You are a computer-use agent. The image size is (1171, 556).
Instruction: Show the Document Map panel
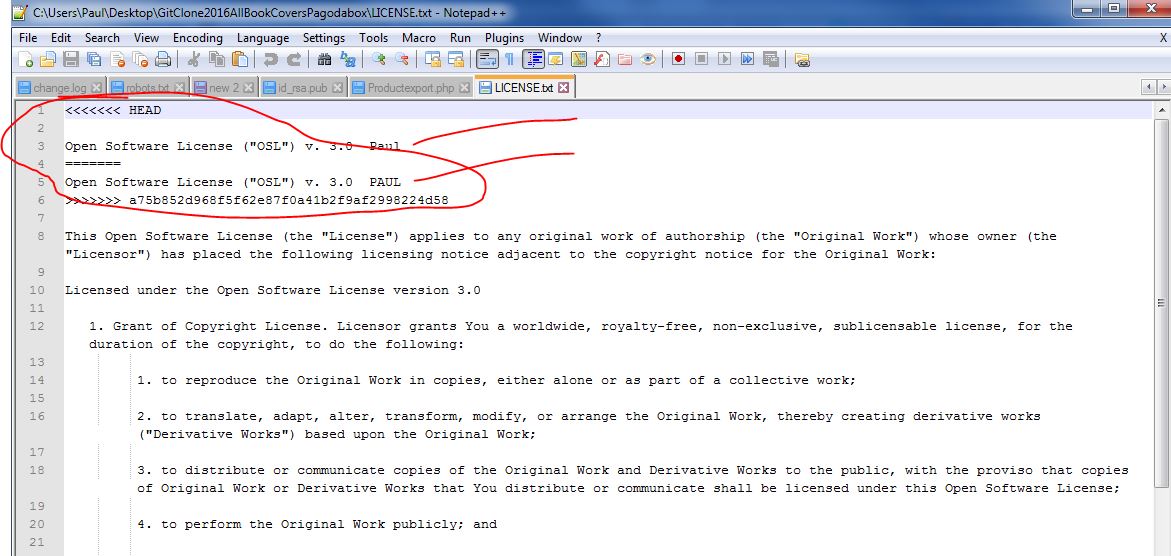pos(579,59)
